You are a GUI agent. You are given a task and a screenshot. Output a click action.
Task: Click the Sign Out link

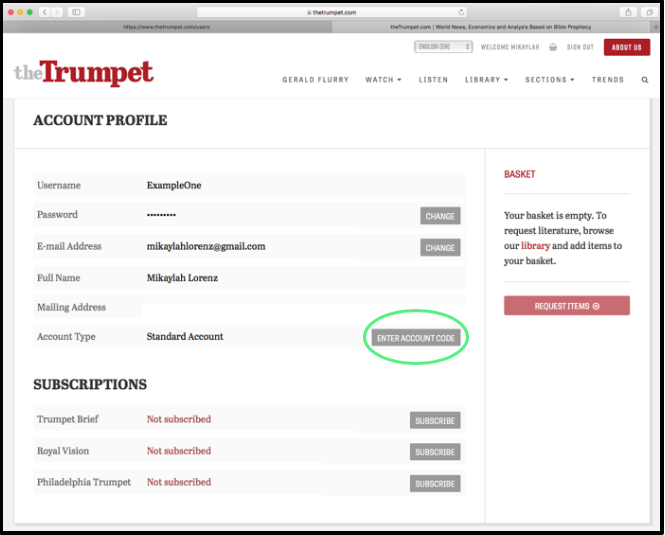[580, 47]
